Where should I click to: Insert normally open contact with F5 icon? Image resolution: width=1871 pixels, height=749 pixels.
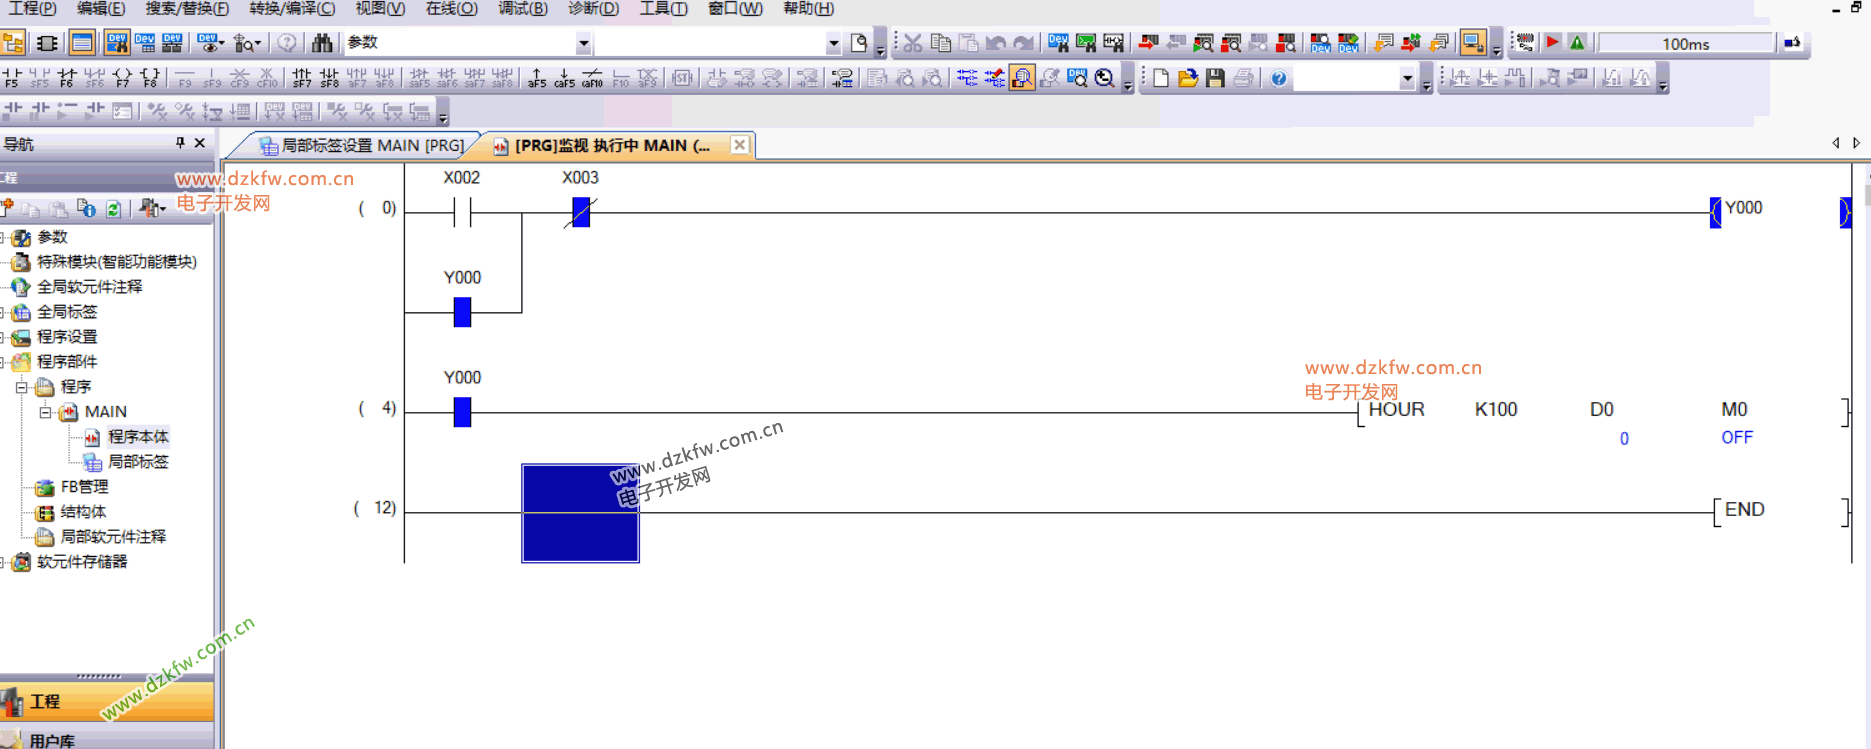point(12,78)
